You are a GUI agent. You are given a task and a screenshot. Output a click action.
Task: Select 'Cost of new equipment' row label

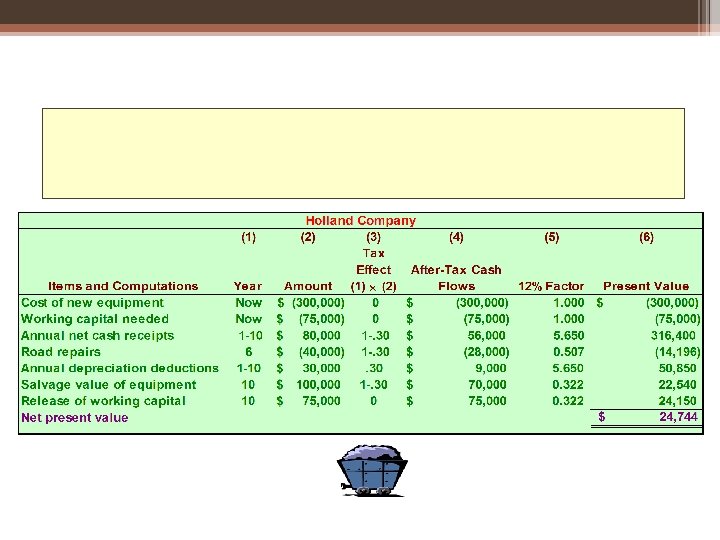pos(92,303)
